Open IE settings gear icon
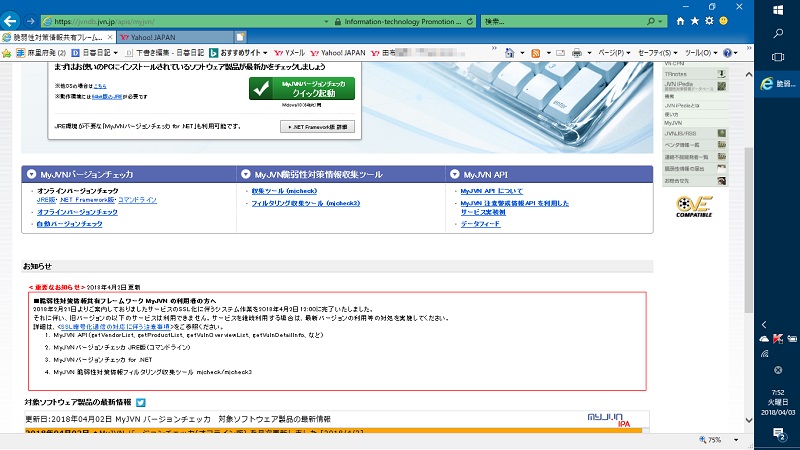 tap(709, 21)
